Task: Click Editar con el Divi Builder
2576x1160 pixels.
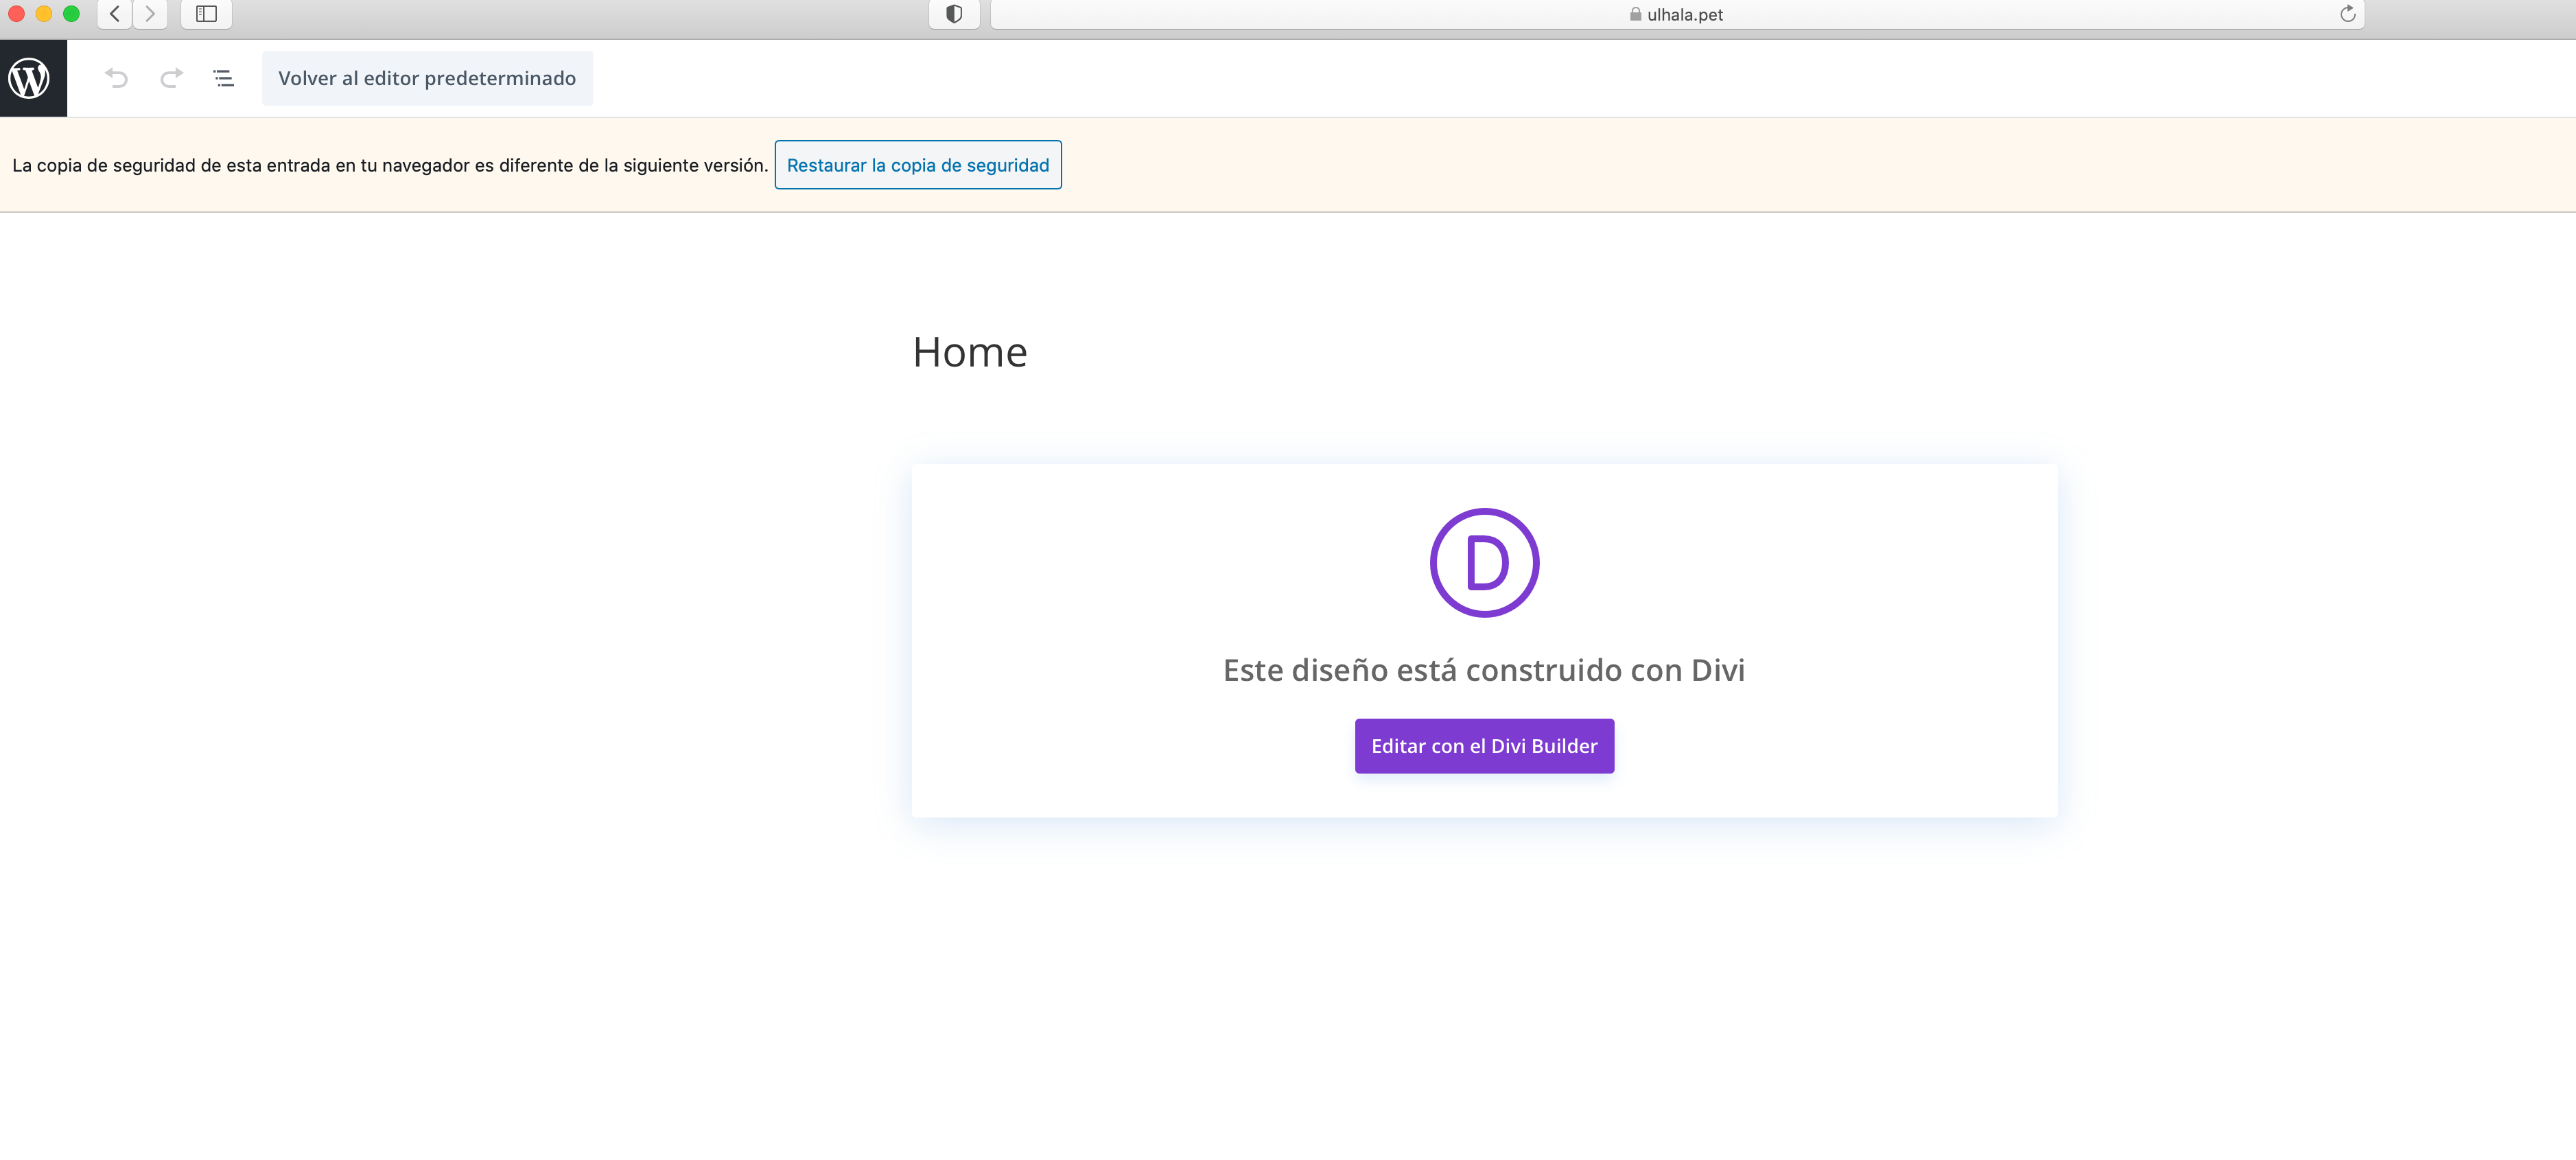Action: (1484, 746)
